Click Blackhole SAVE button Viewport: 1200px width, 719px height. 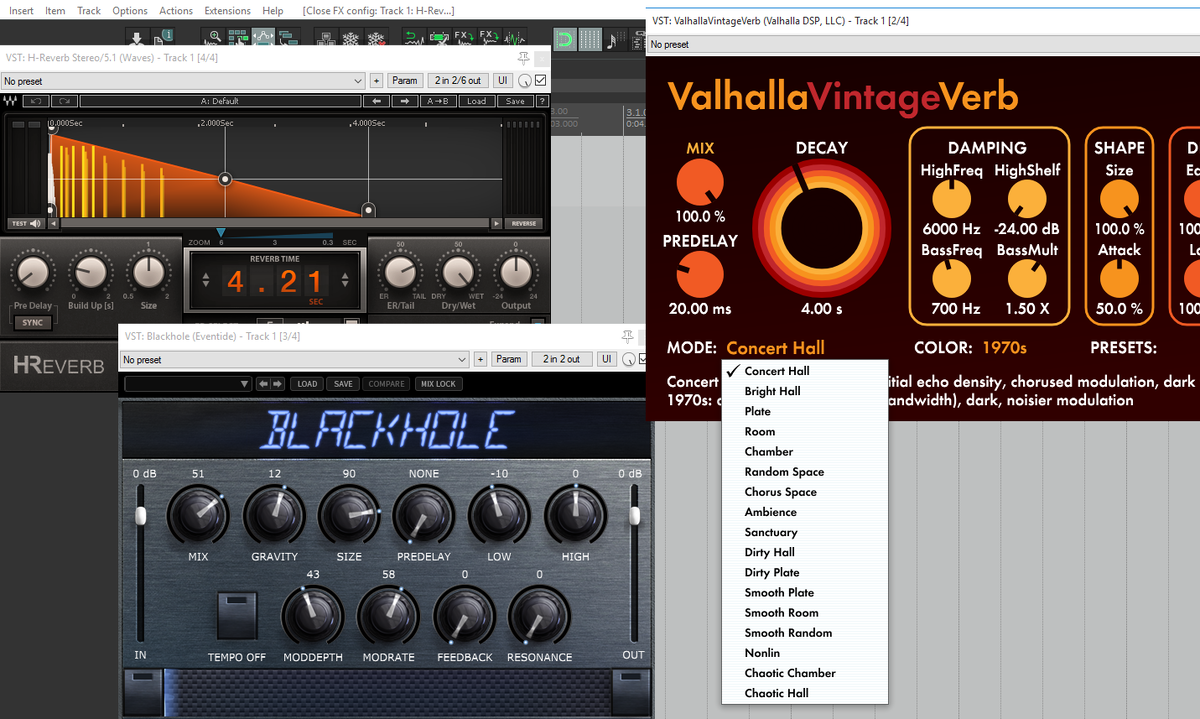(x=343, y=383)
